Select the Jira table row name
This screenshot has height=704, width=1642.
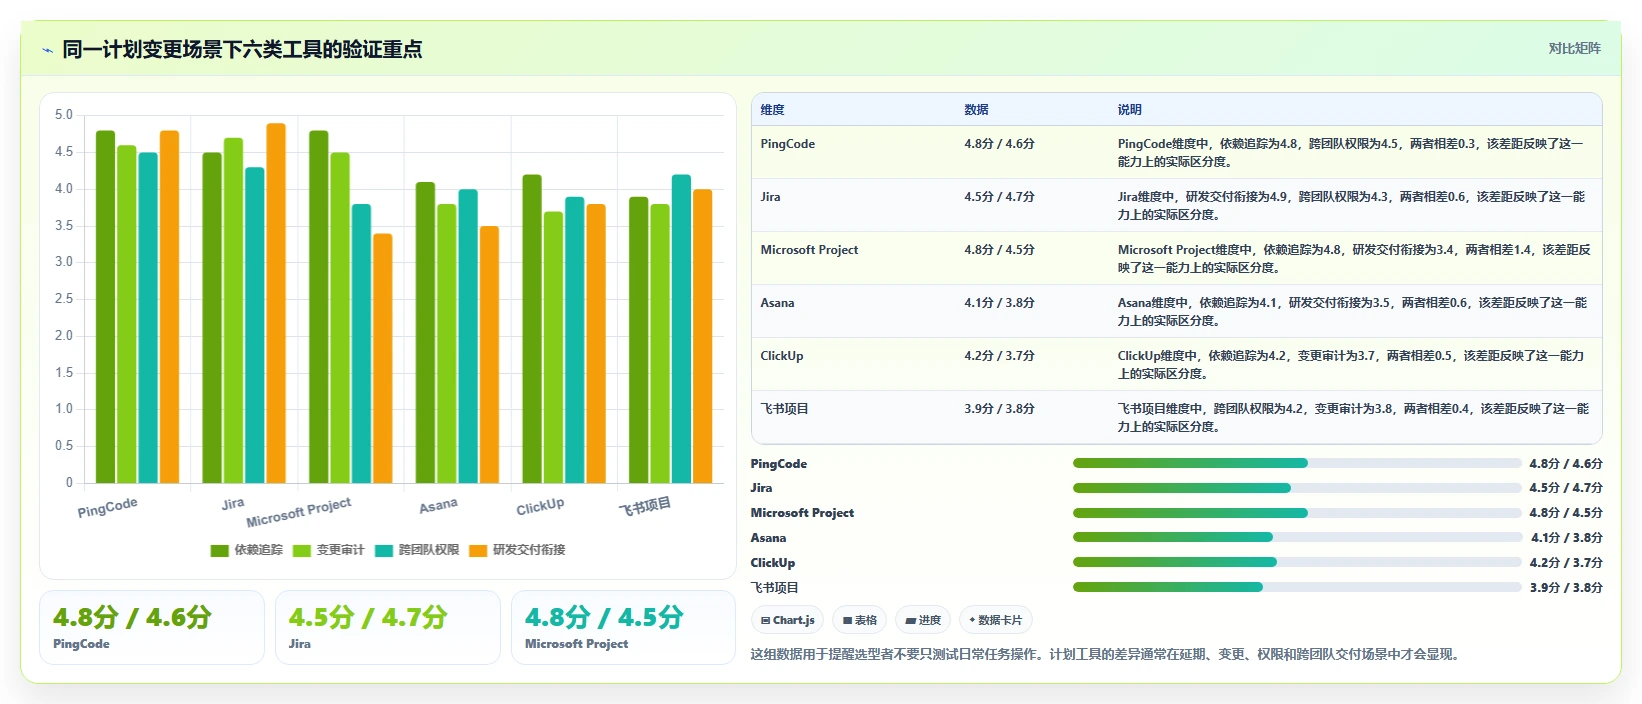770,197
